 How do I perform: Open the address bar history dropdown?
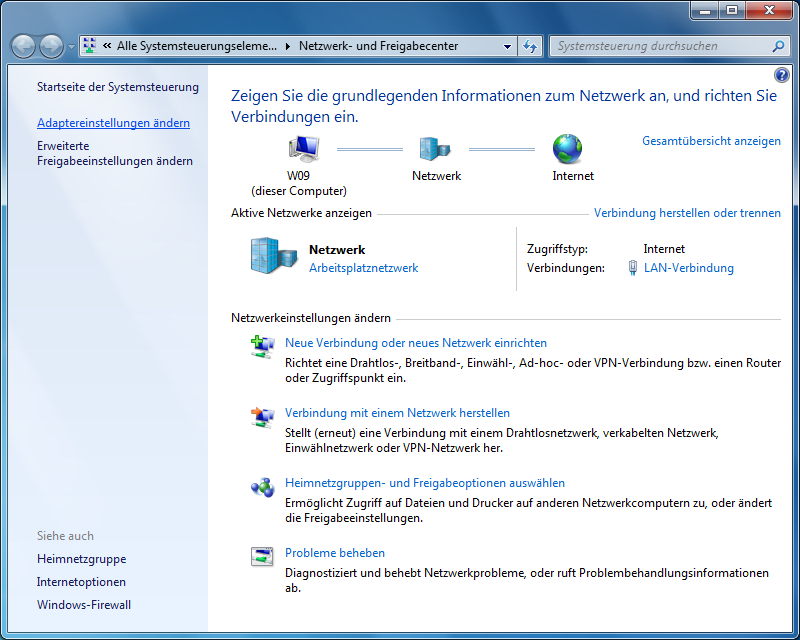coord(507,46)
